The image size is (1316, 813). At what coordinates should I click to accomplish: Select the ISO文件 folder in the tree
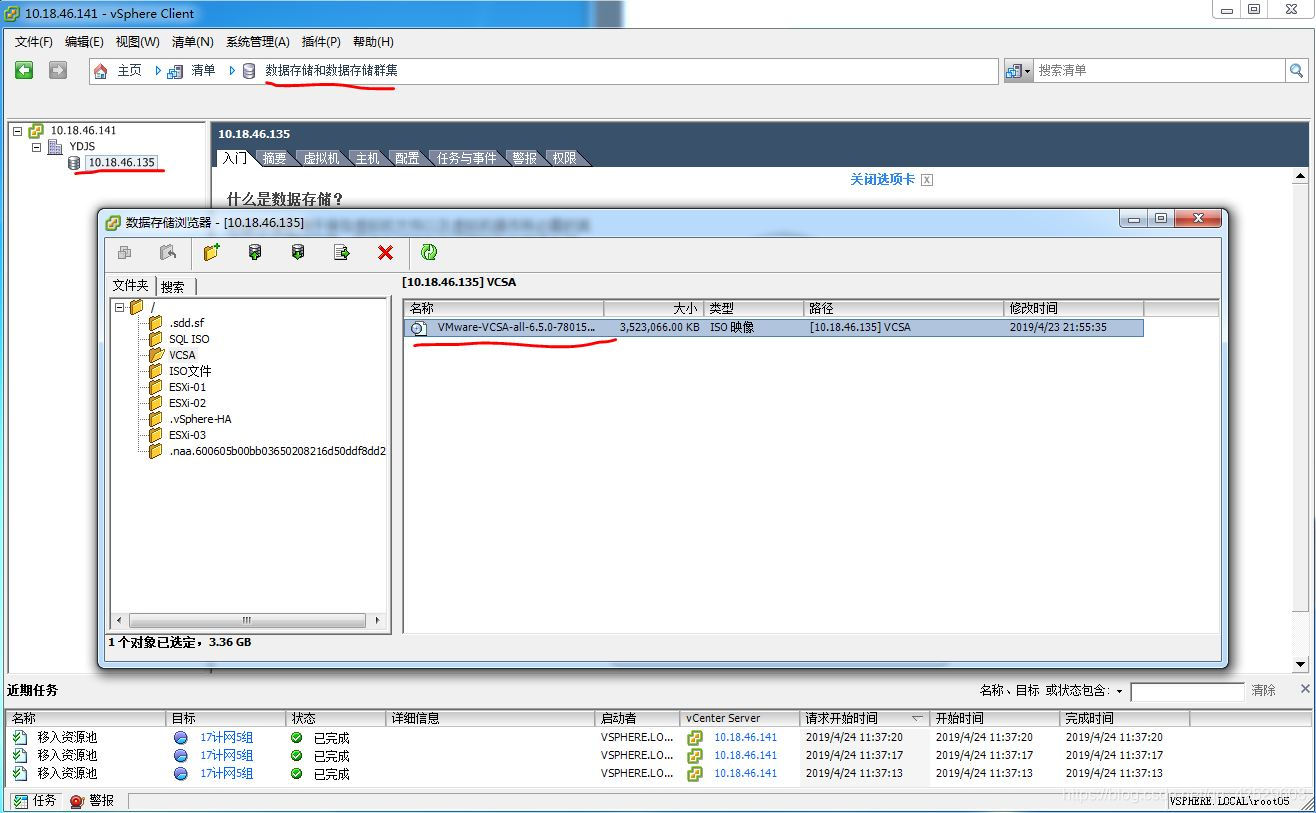(190, 371)
